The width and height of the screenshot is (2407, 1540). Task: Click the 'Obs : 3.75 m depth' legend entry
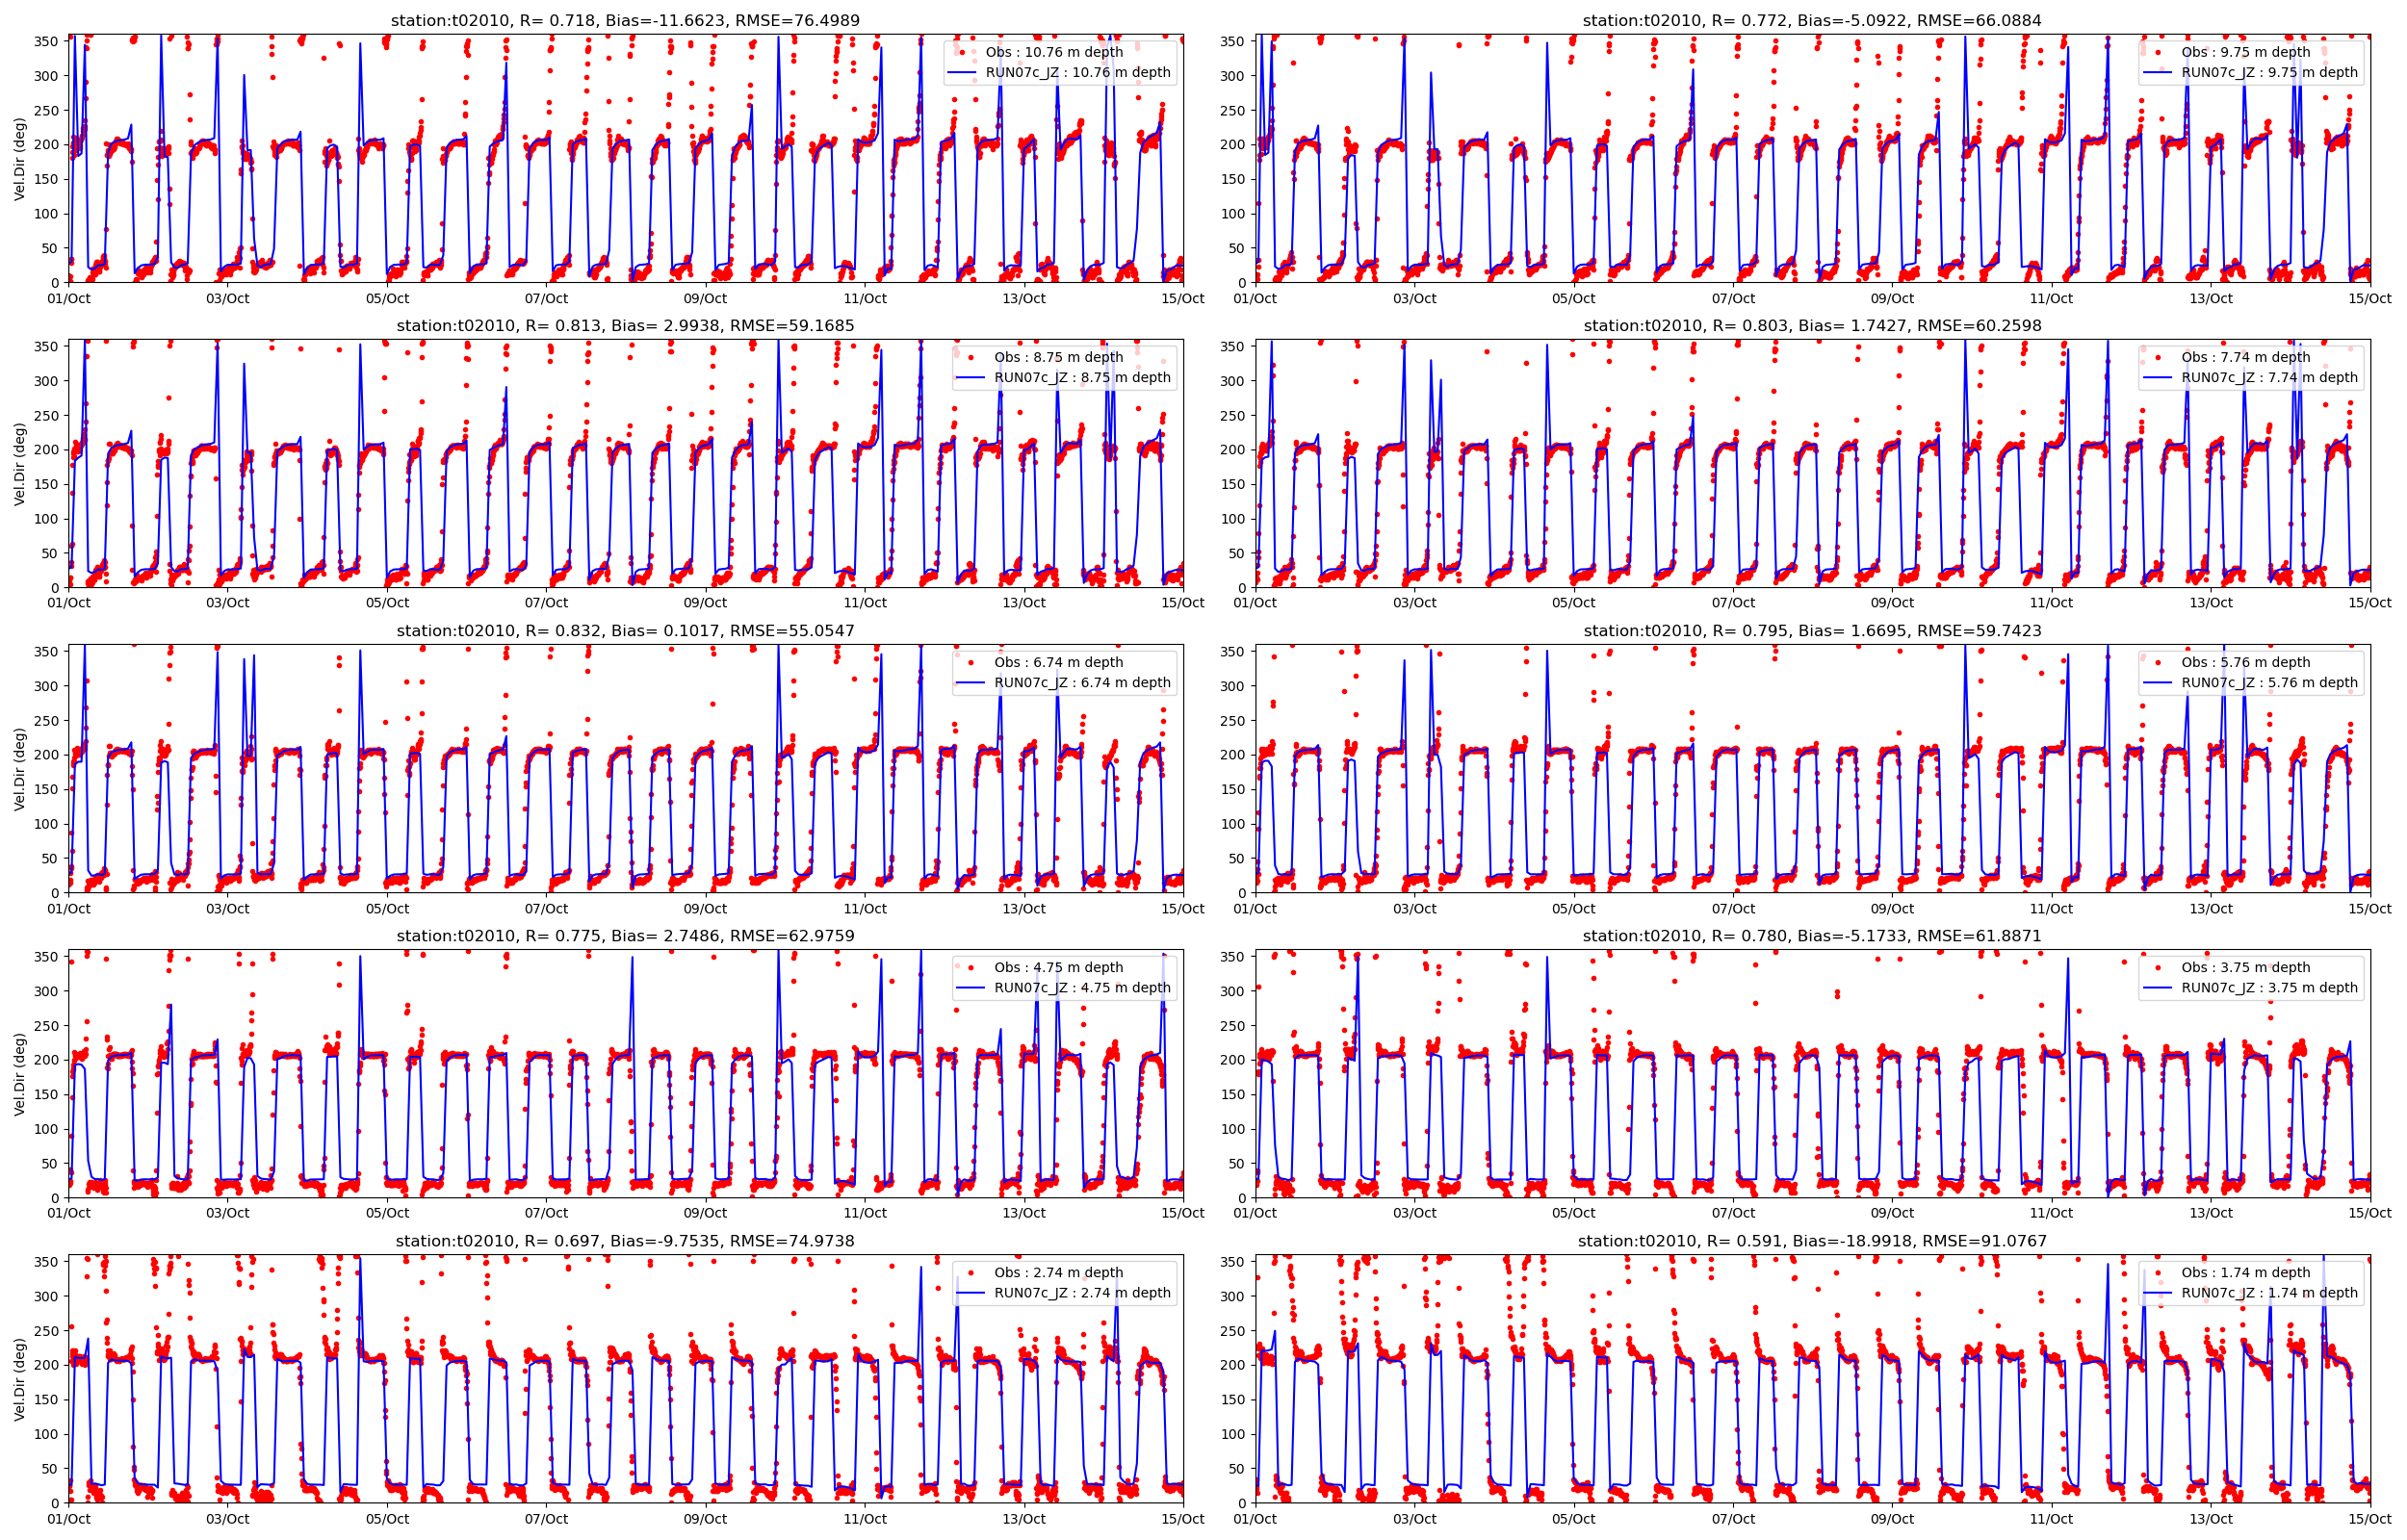pos(2245,967)
